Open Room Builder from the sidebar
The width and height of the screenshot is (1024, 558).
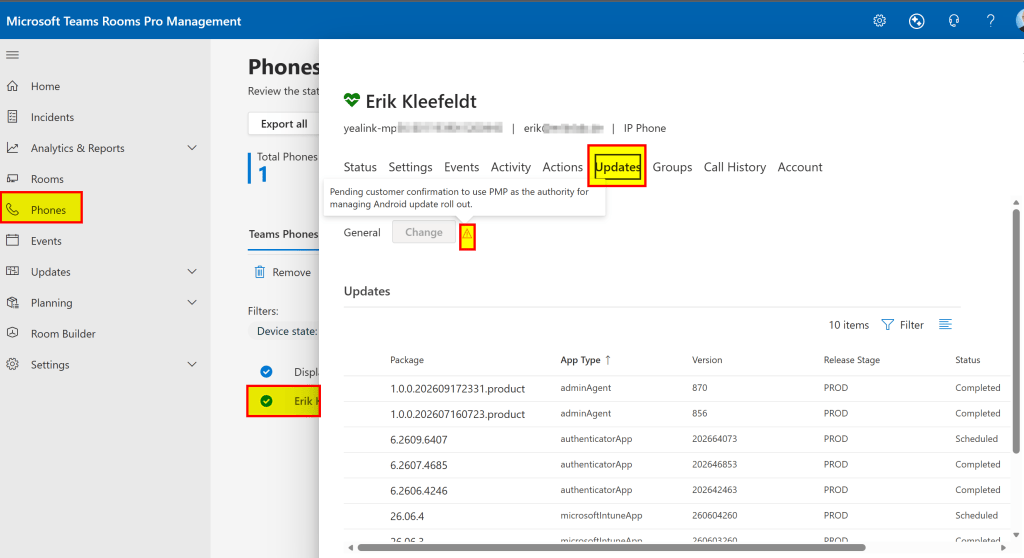click(x=63, y=333)
